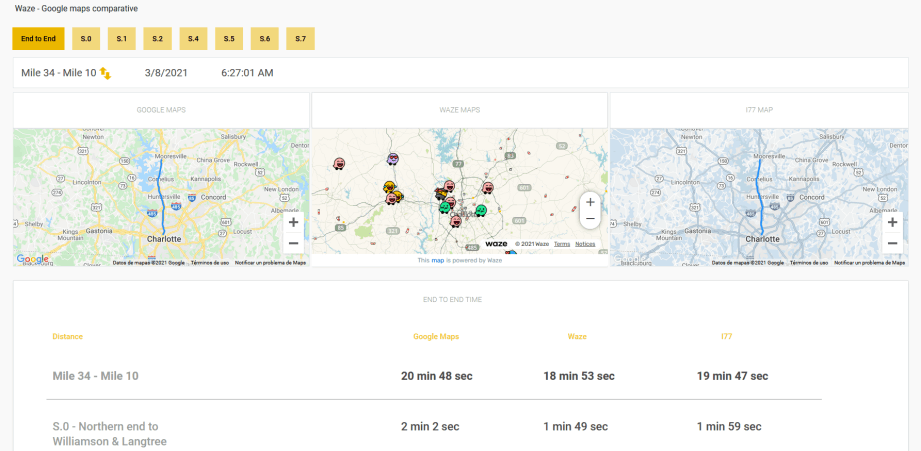921x451 pixels.
Task: Click 'Notificar un problema de Maps' on I77 map
Action: [869, 263]
